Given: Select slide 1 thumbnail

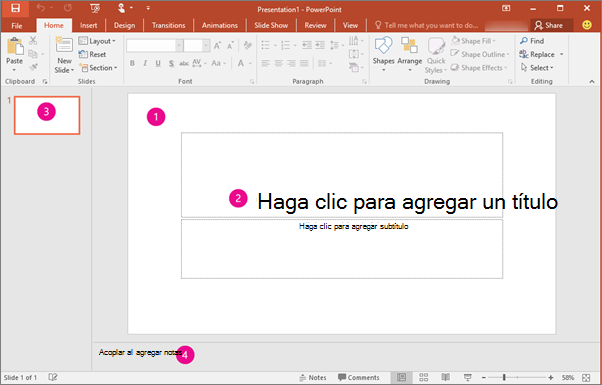Looking at the screenshot, I should (47, 115).
